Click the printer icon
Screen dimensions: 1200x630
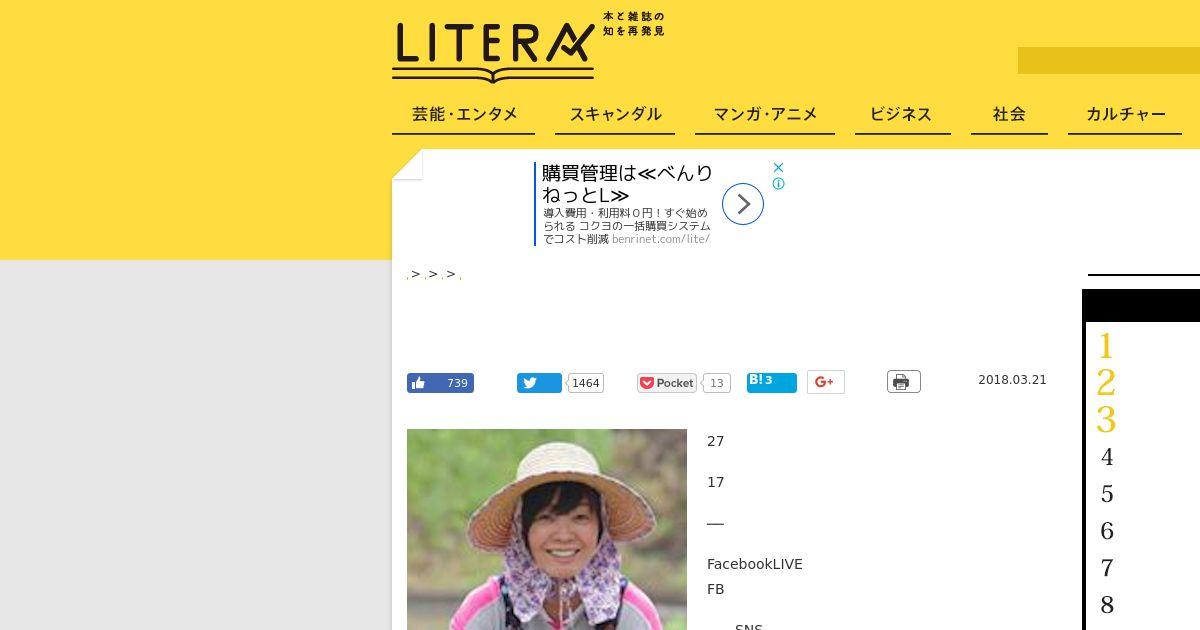click(x=903, y=382)
